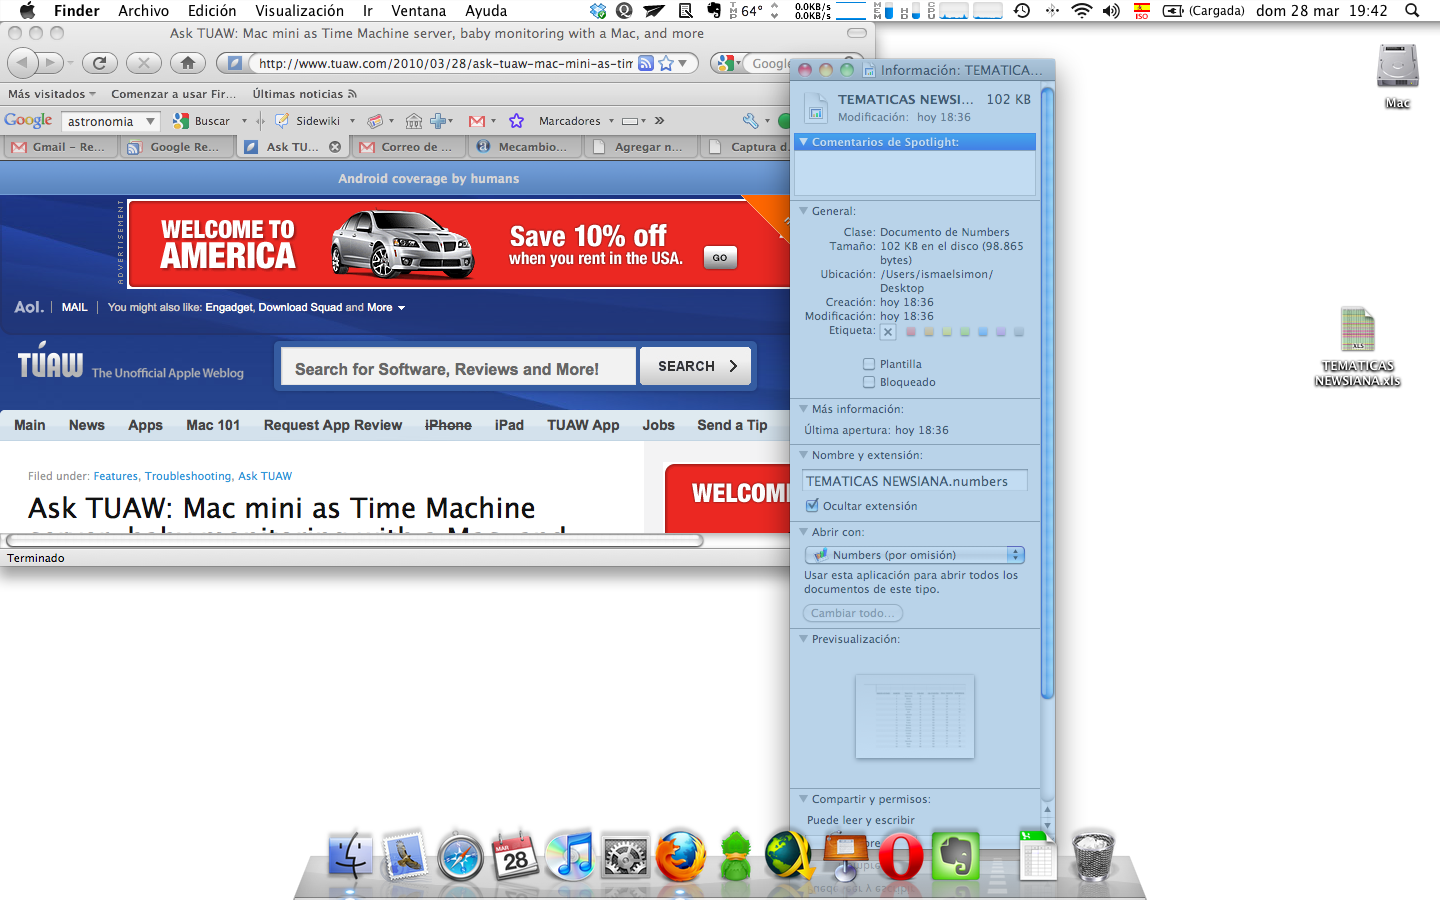Open Spotlight magnifier in menu bar
Viewport: 1440px width, 900px height.
click(1412, 11)
